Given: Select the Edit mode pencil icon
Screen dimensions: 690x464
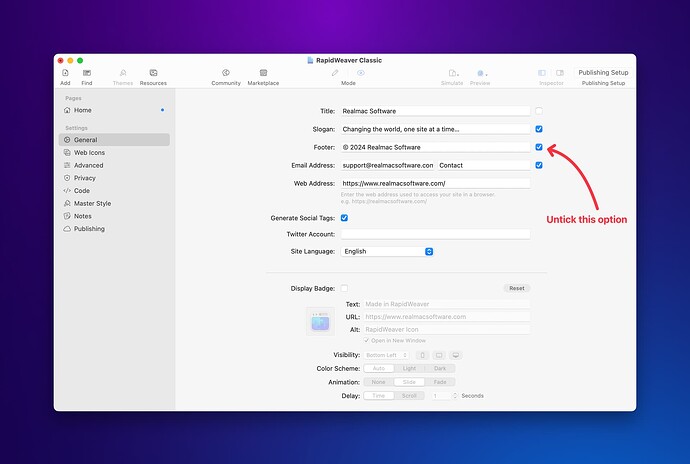Looking at the screenshot, I should click(335, 73).
